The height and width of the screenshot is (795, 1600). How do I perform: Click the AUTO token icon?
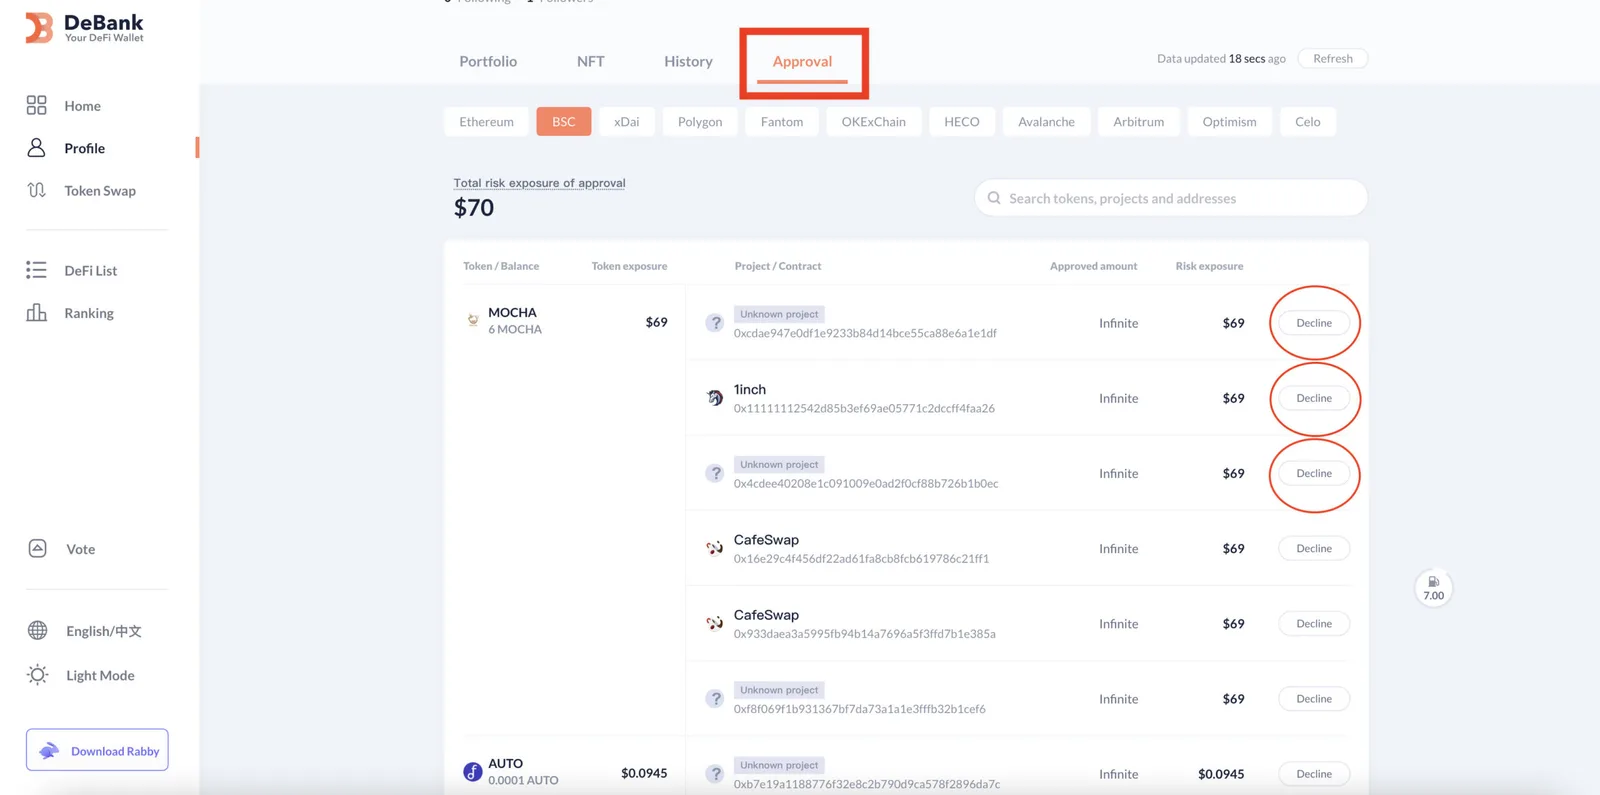click(x=473, y=772)
